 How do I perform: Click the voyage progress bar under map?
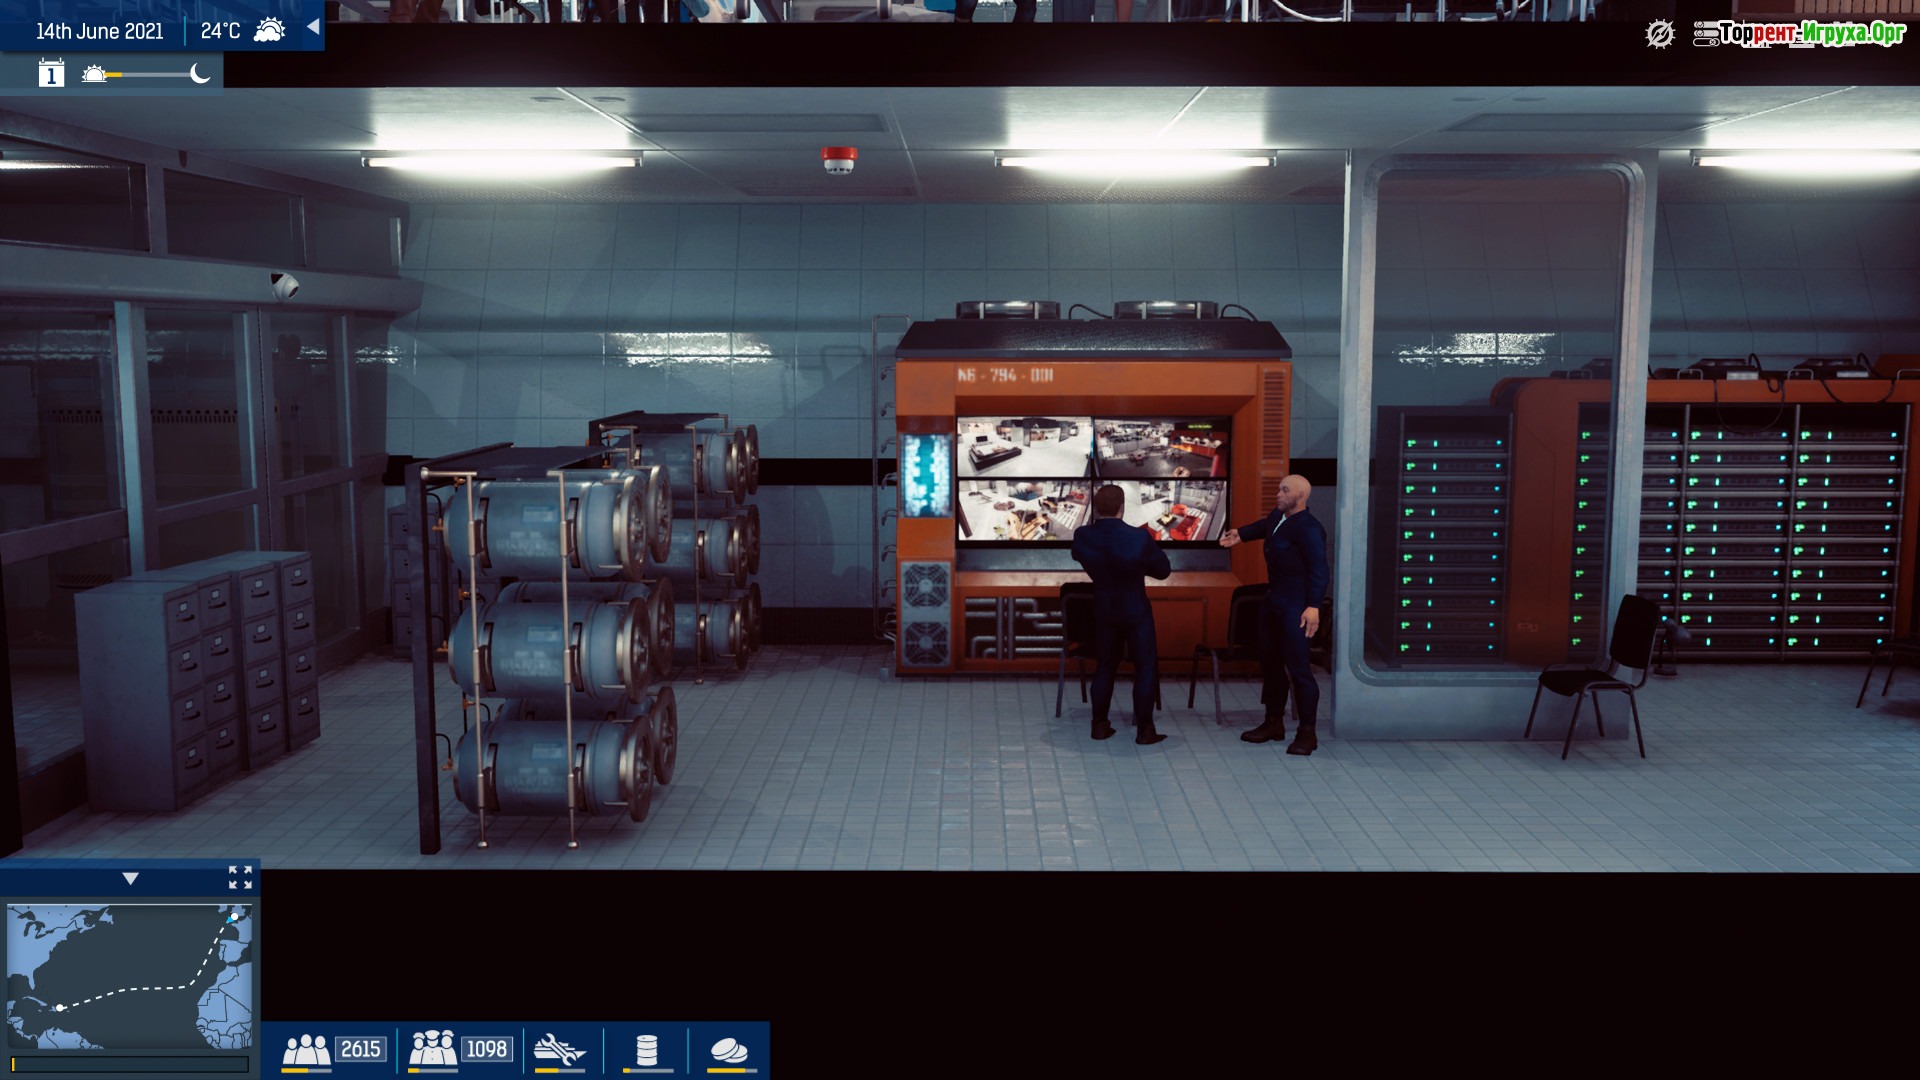point(129,1064)
